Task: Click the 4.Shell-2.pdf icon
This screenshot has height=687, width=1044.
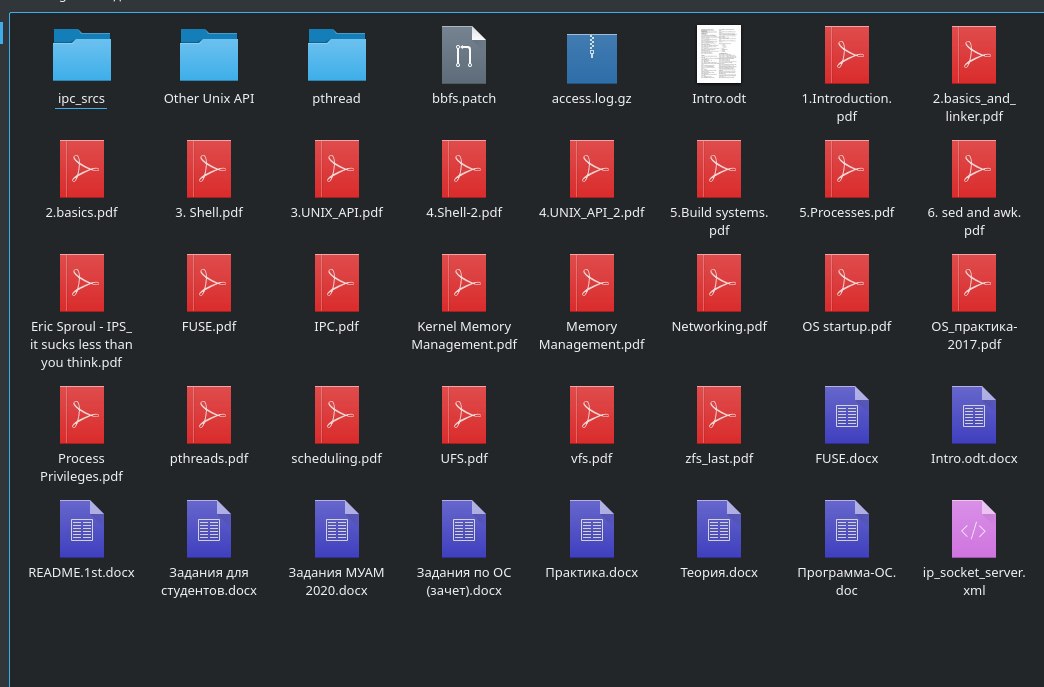Action: (464, 169)
